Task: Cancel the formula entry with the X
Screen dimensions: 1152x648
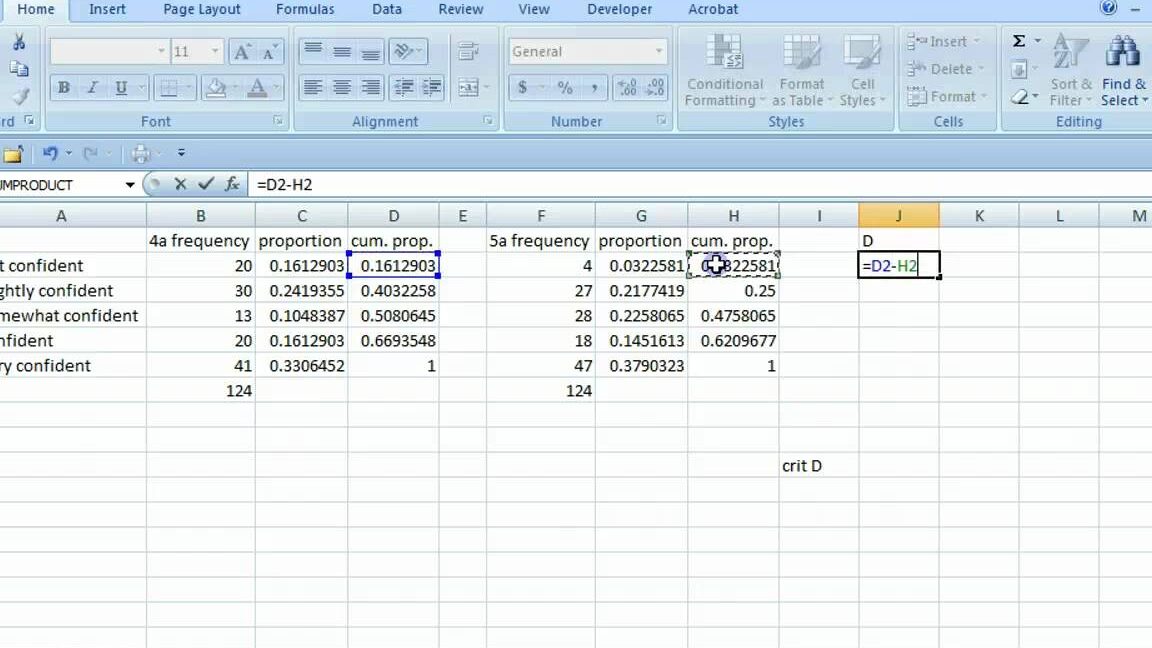Action: tap(180, 184)
